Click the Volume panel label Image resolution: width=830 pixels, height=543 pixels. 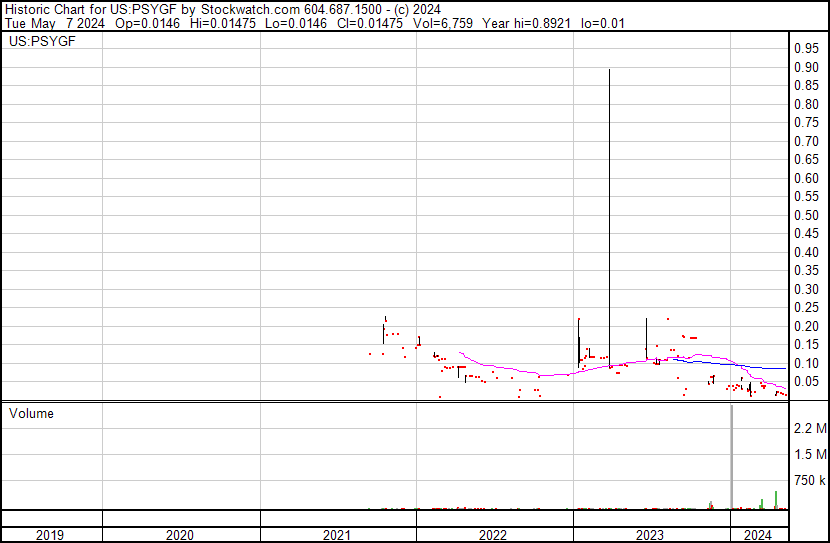[x=31, y=413]
